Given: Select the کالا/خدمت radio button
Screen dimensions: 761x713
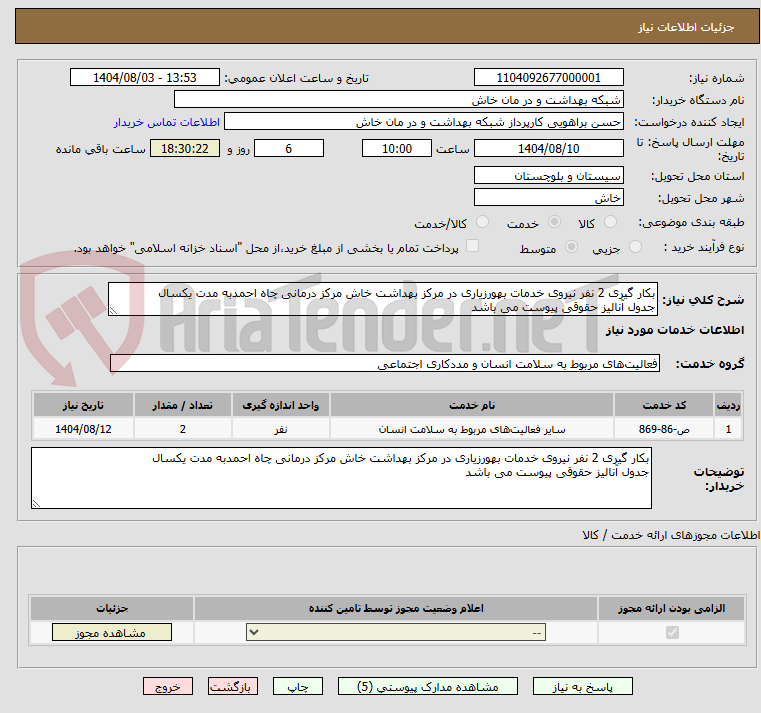Looking at the screenshot, I should pos(482,222).
